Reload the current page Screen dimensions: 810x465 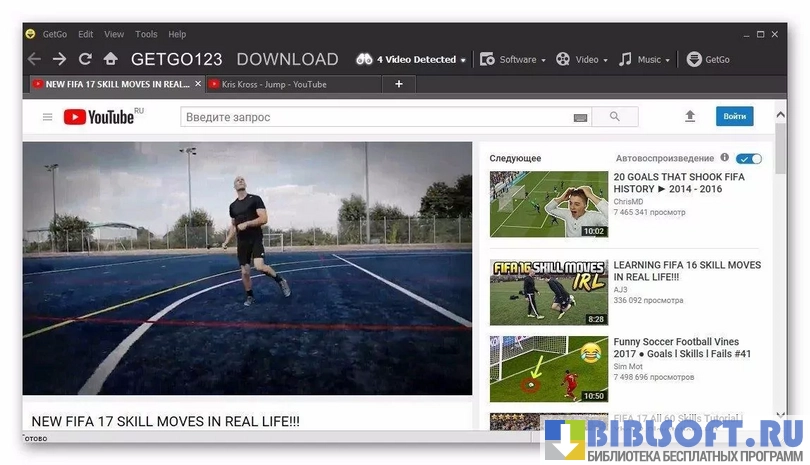(85, 60)
